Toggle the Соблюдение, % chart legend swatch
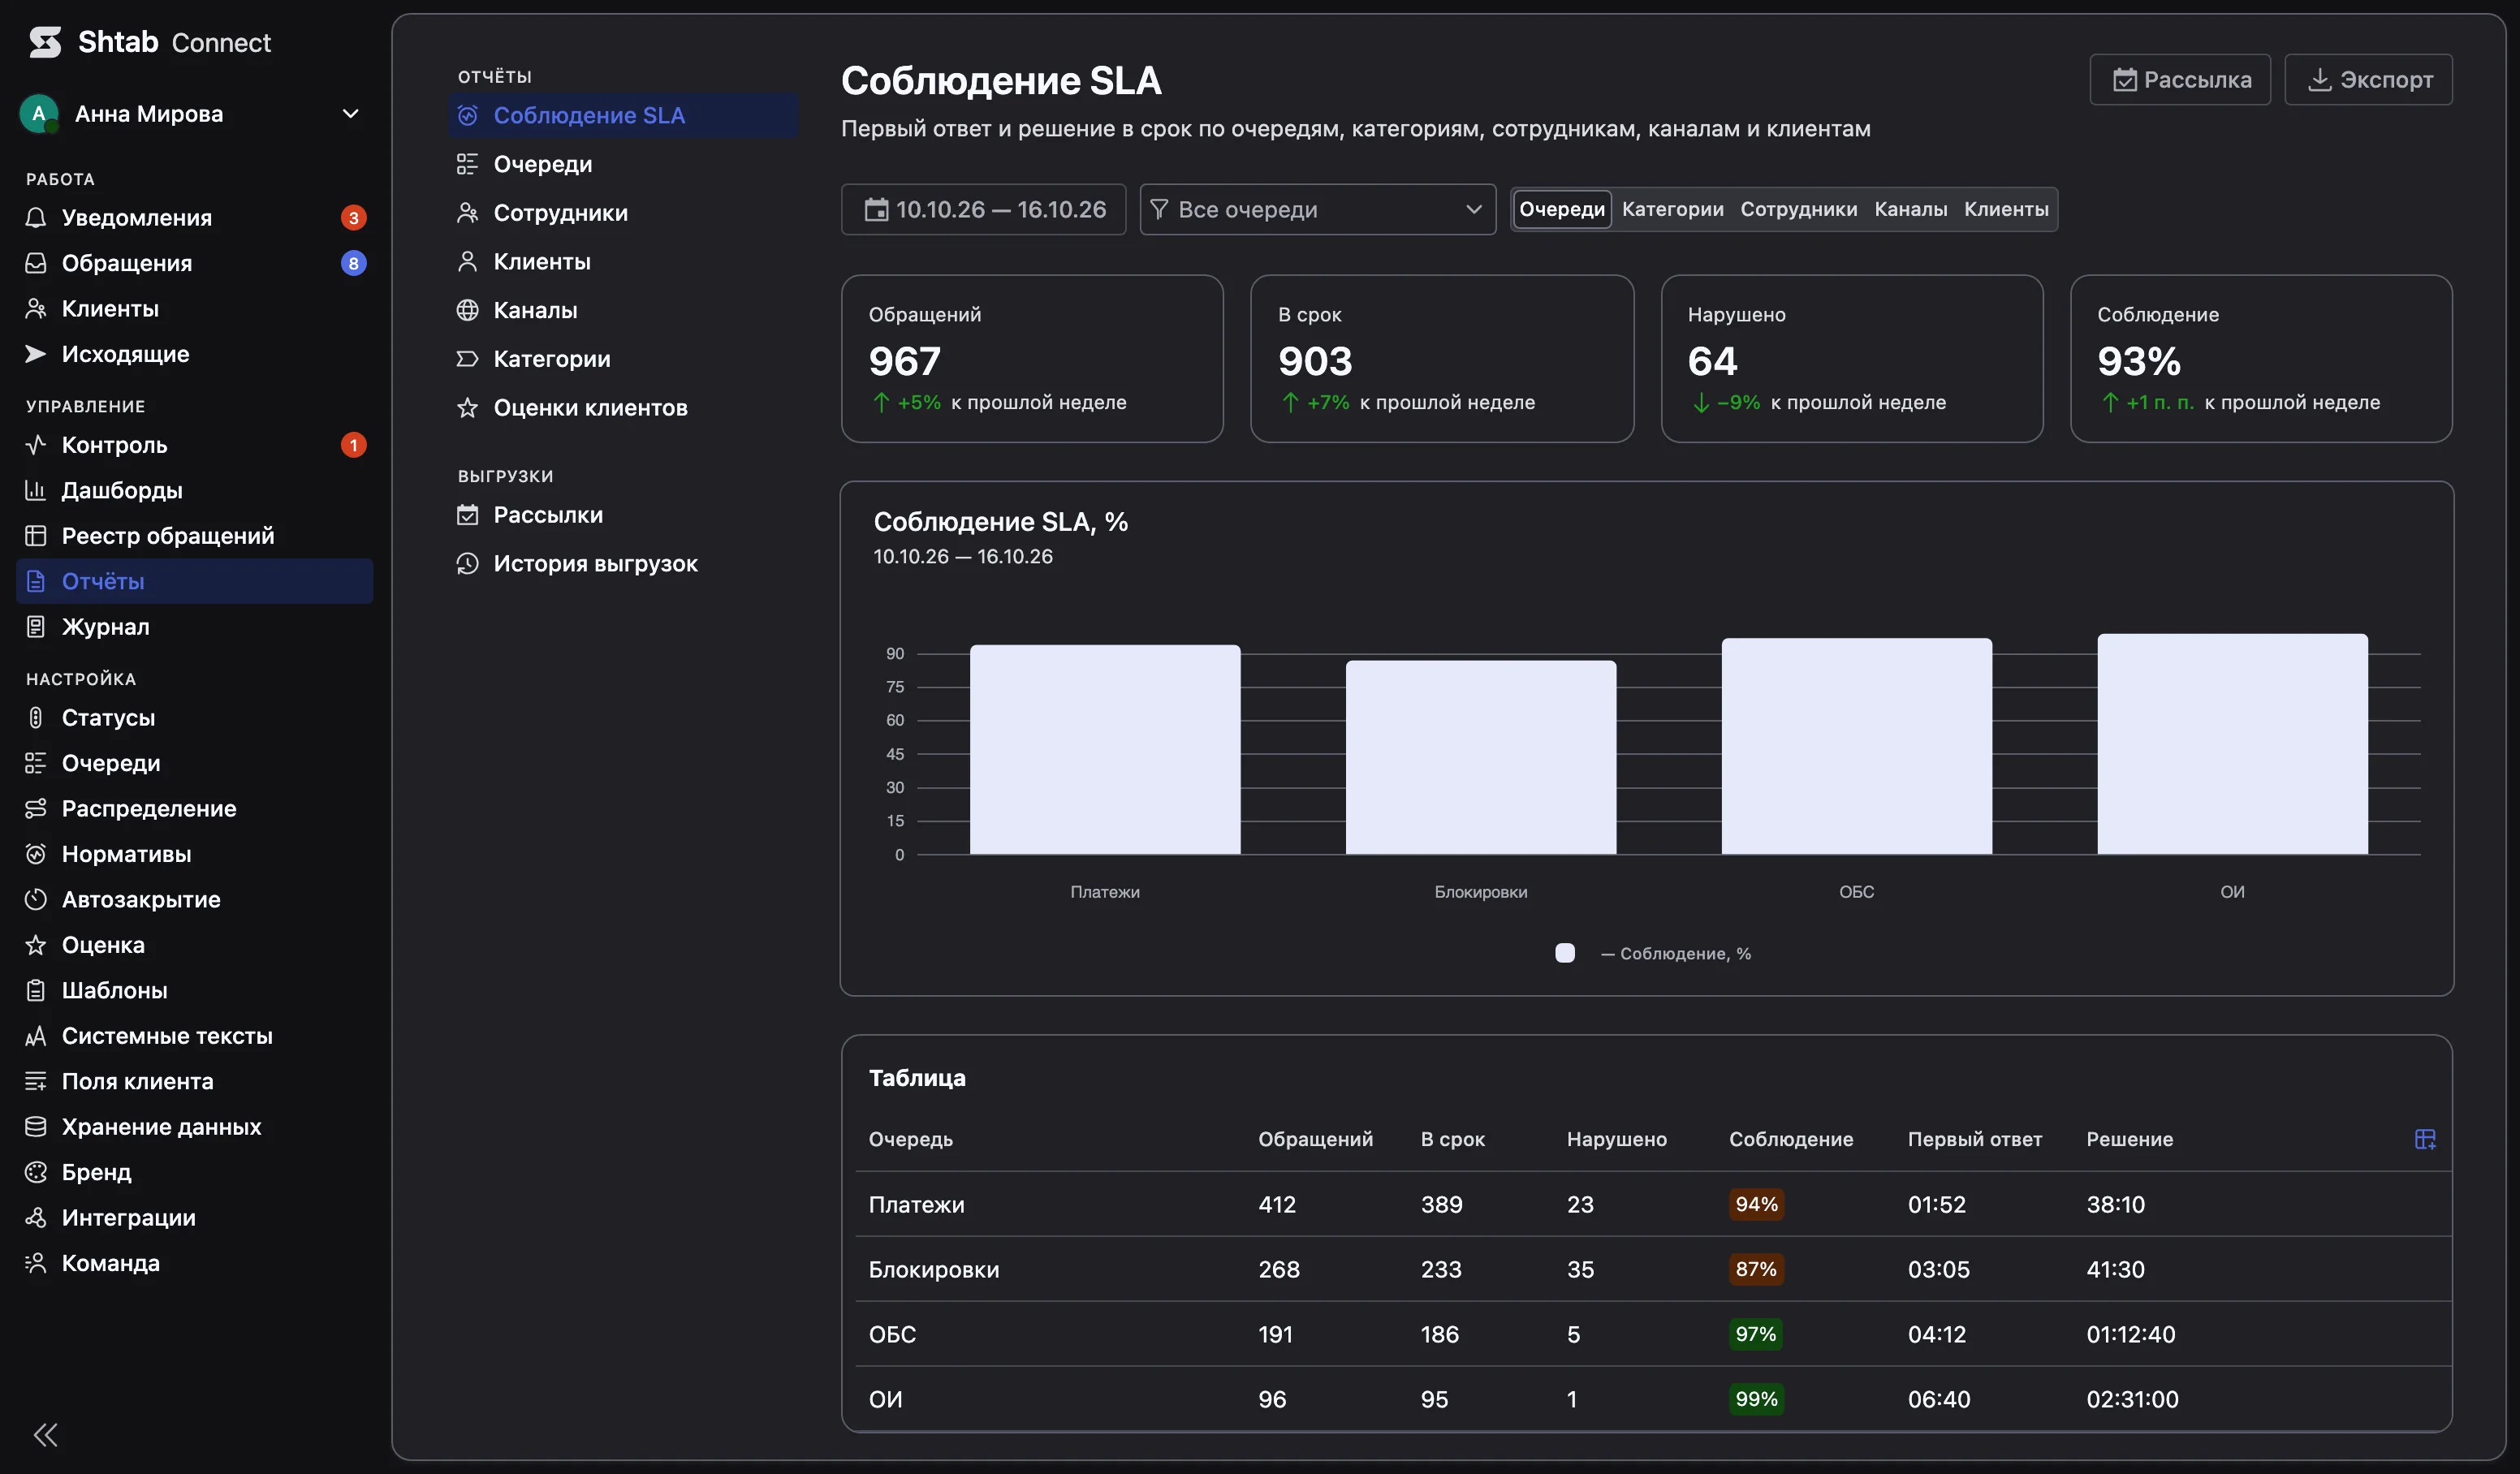This screenshot has width=2520, height=1474. [1565, 953]
